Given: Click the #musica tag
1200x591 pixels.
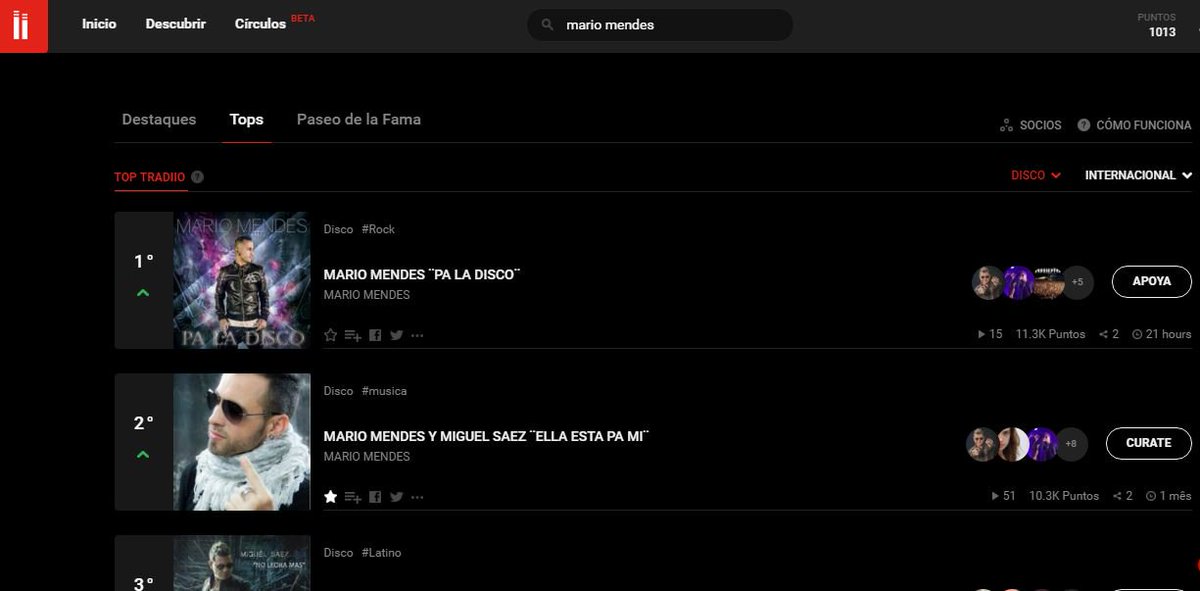Looking at the screenshot, I should 384,391.
